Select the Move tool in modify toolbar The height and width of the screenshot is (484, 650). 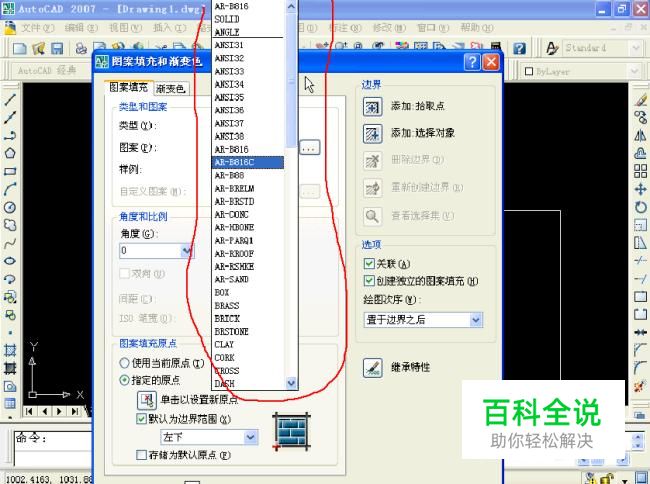point(640,189)
